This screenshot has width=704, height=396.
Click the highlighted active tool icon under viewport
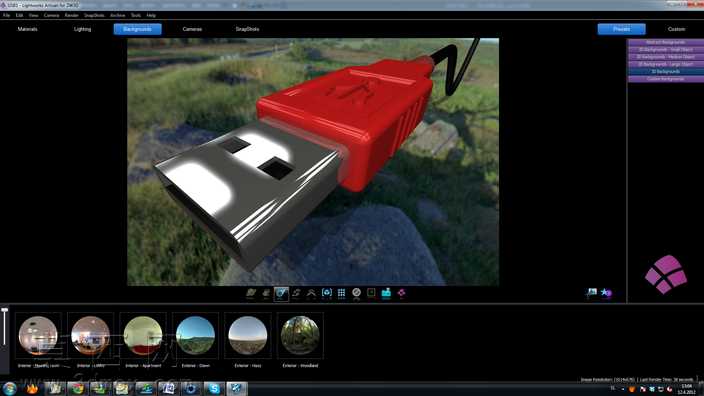click(x=282, y=294)
